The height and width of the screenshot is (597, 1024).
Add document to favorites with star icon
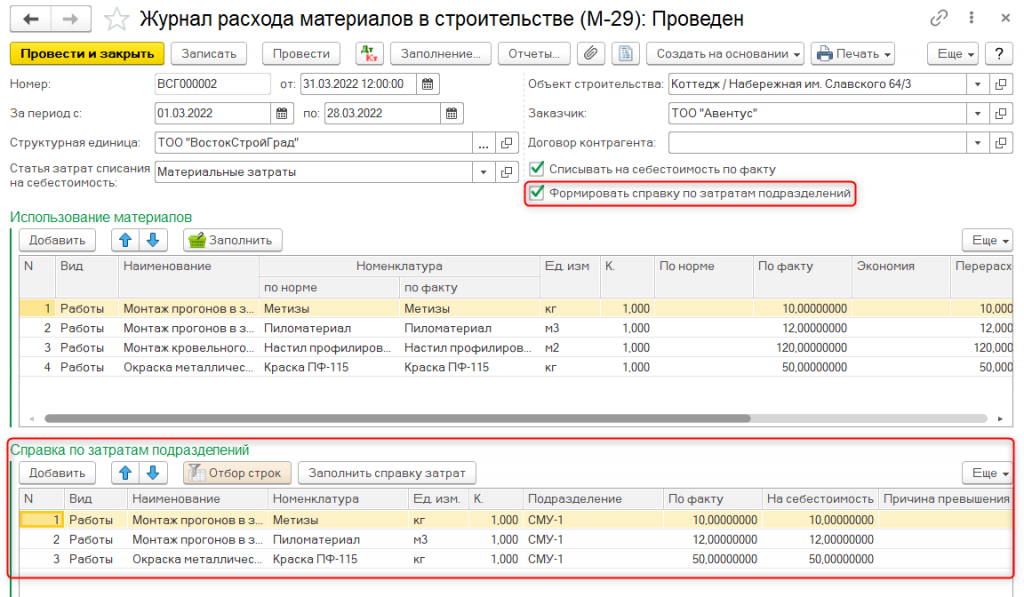tap(117, 19)
